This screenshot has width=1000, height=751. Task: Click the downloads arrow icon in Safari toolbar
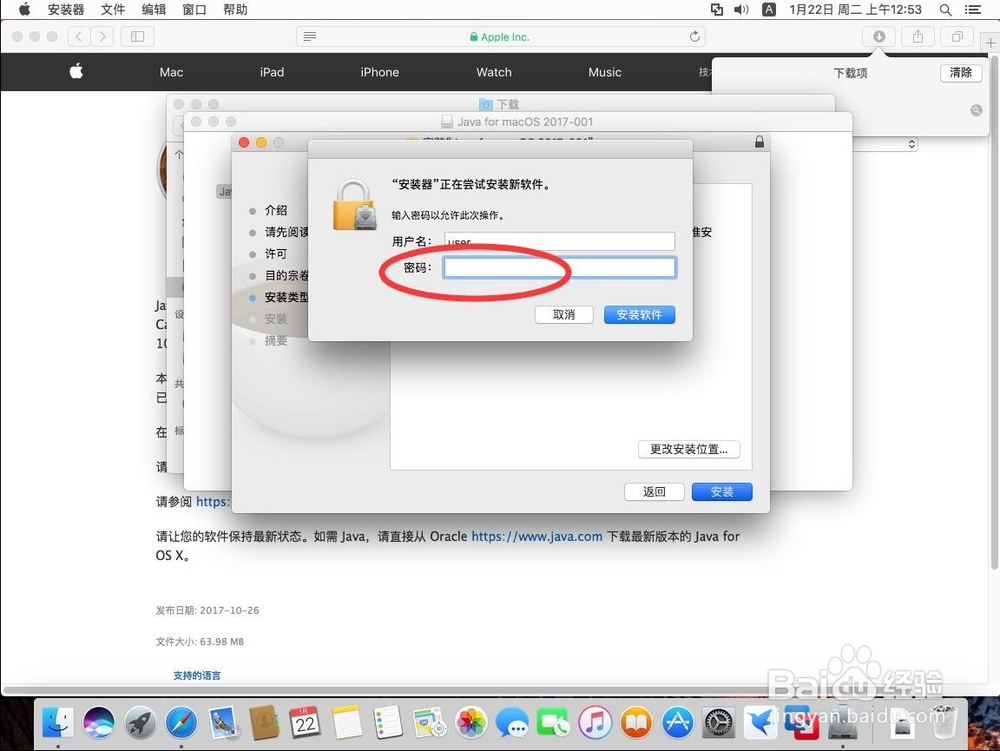click(879, 36)
